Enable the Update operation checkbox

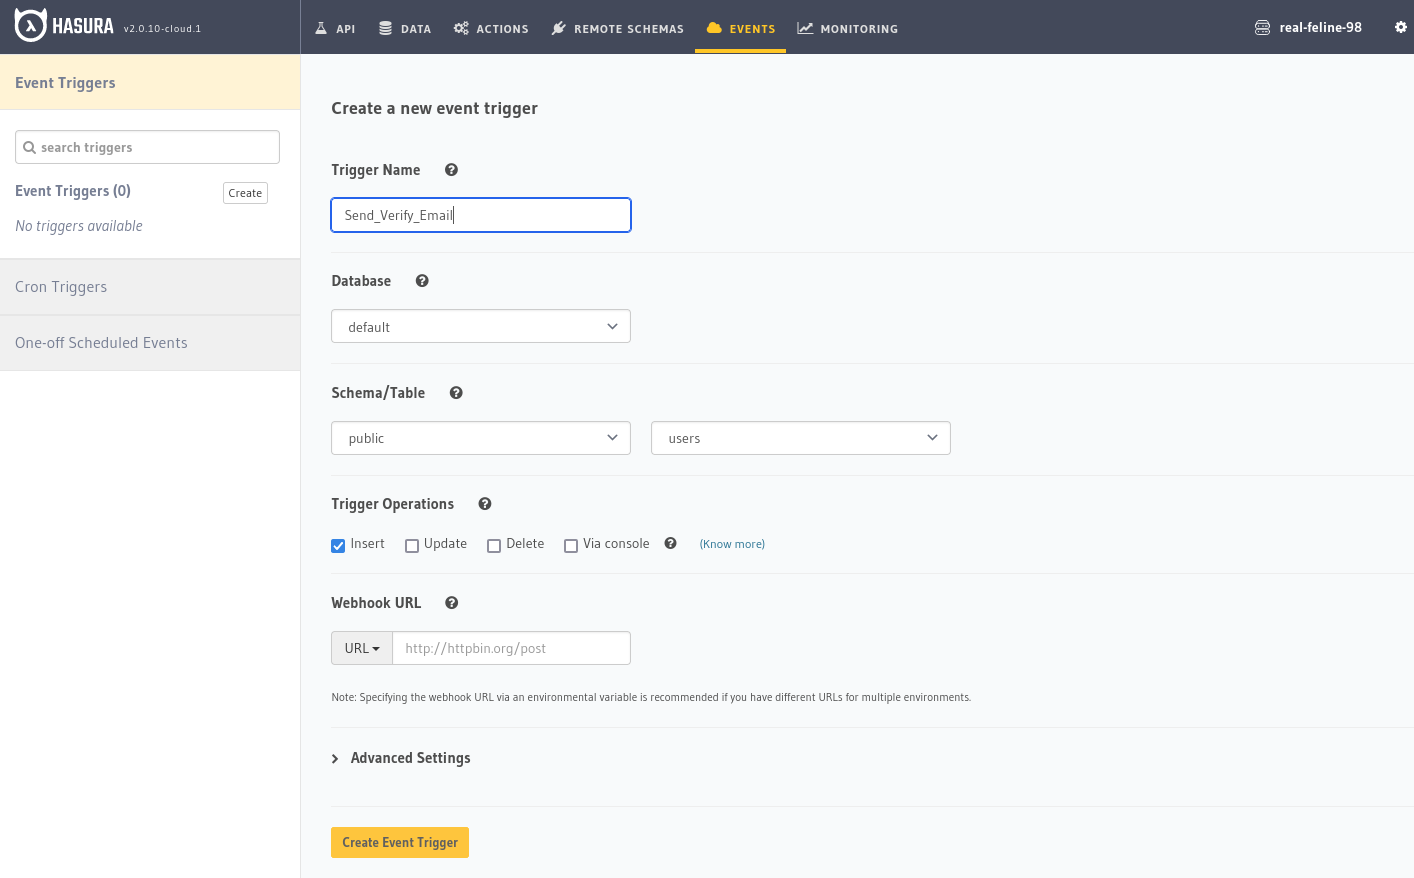click(x=412, y=545)
